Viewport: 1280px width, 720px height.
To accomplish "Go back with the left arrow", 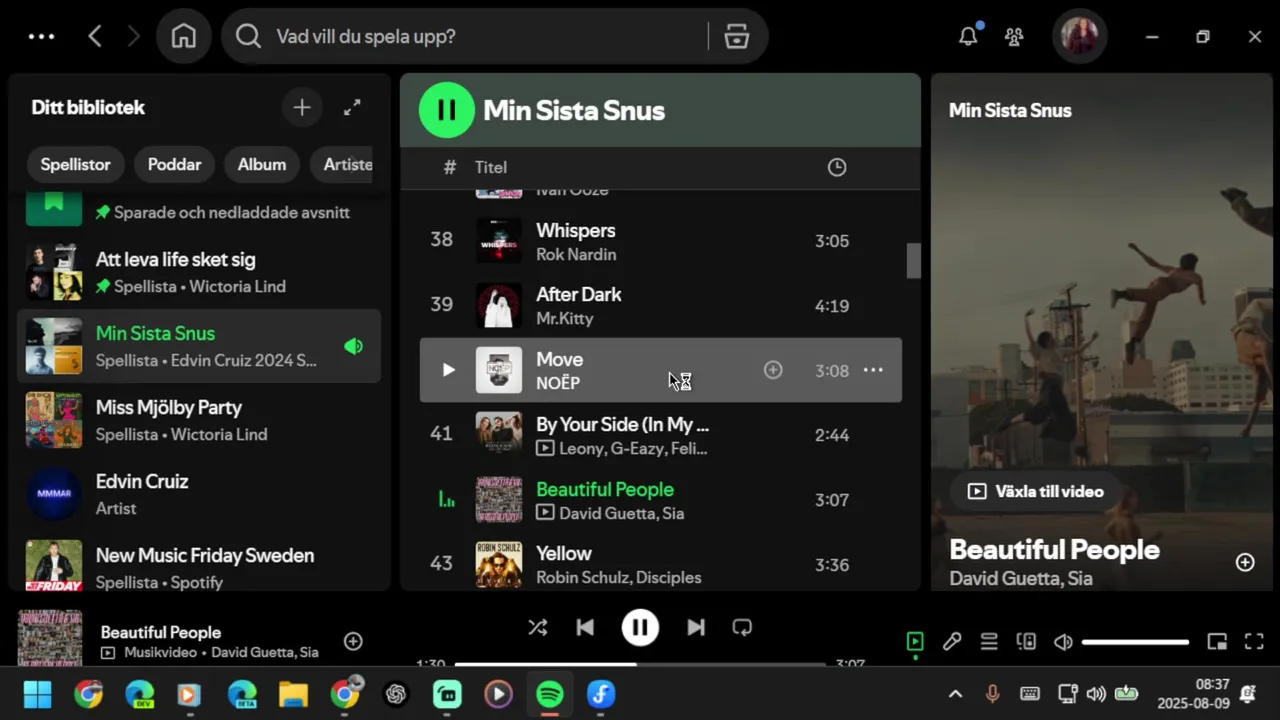I will [95, 36].
